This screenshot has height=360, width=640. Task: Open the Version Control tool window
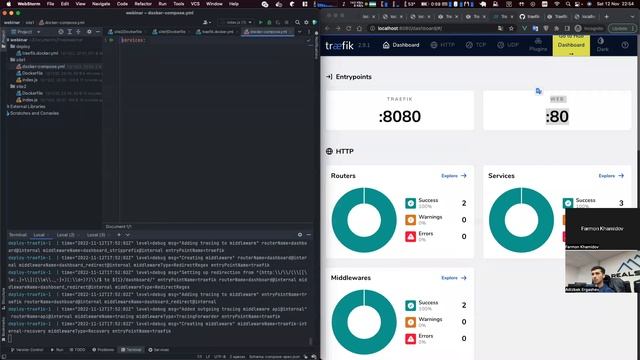tap(27, 350)
